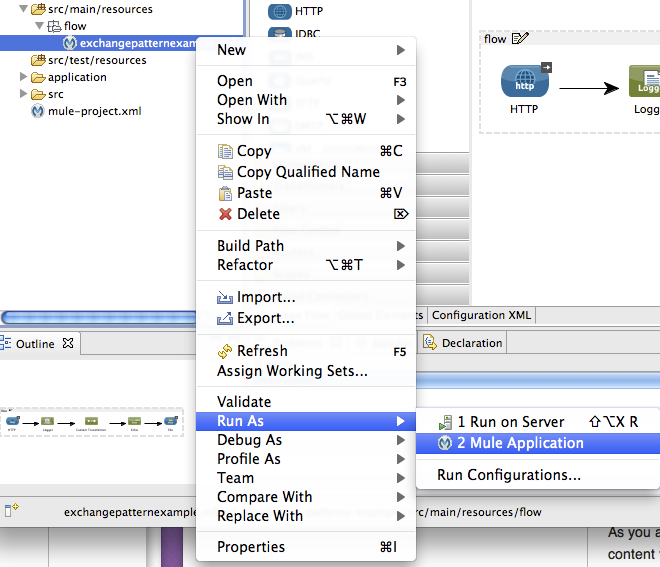Click the Mule Application run icon
The height and width of the screenshot is (567, 660).
pos(446,443)
